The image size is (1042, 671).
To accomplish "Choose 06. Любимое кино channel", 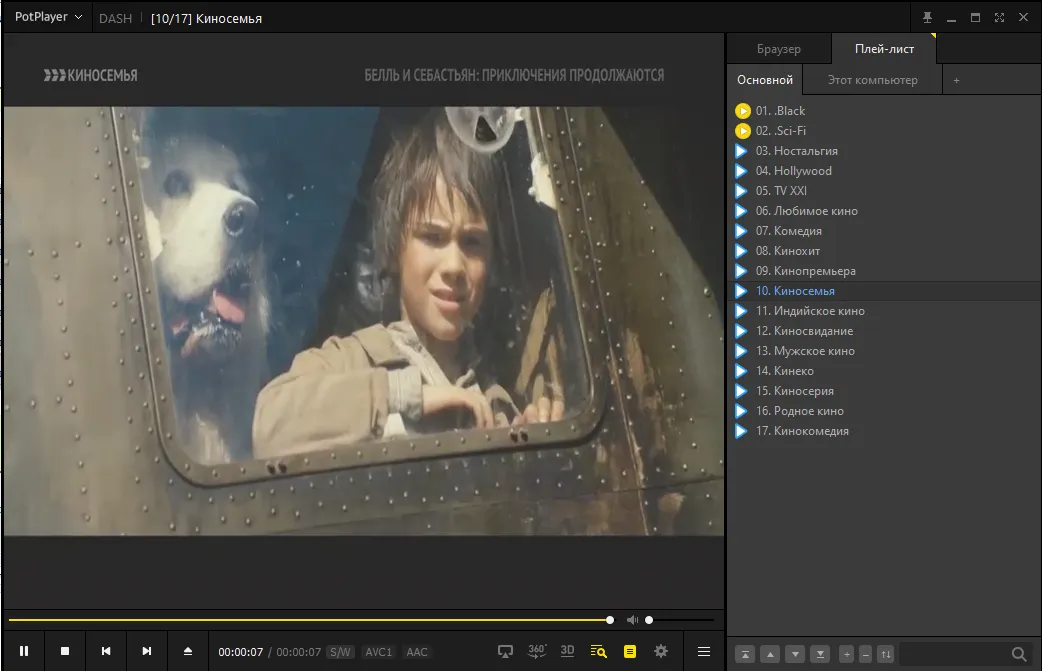I will (884, 211).
